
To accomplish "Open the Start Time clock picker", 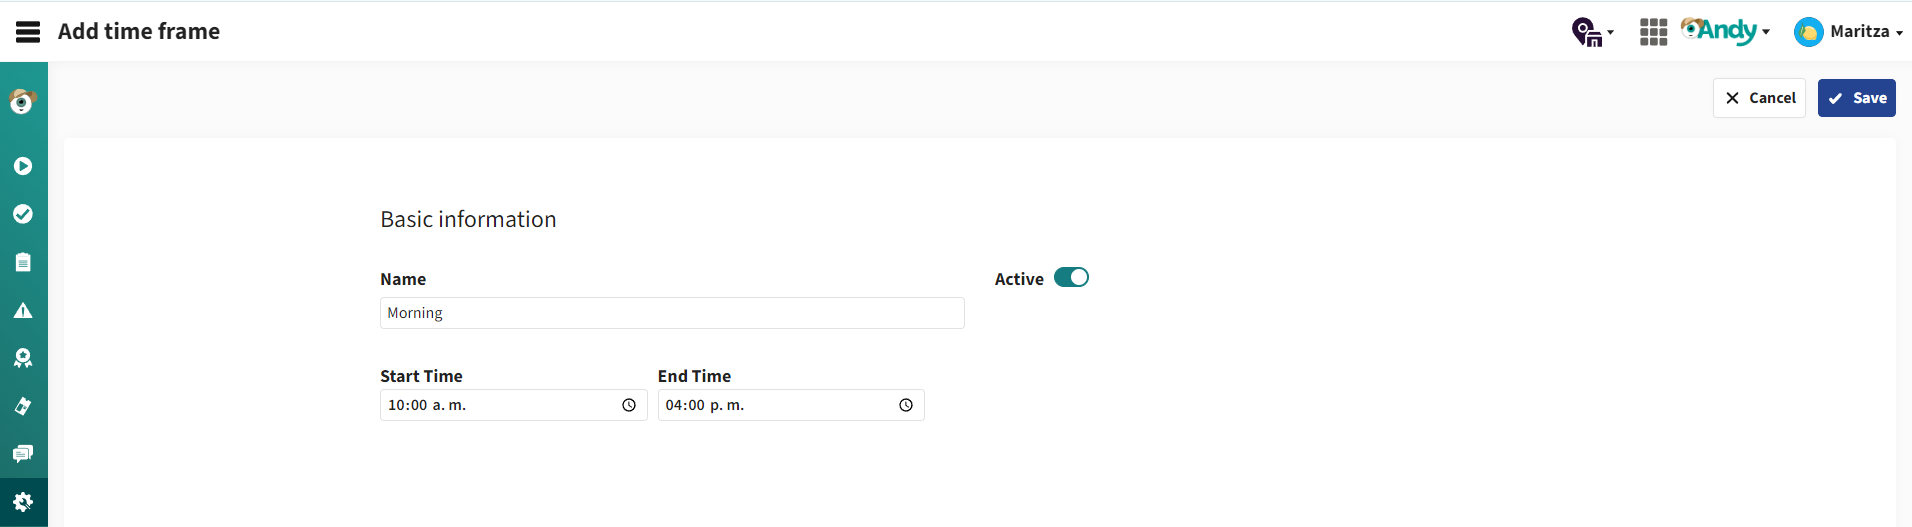I will (x=629, y=405).
